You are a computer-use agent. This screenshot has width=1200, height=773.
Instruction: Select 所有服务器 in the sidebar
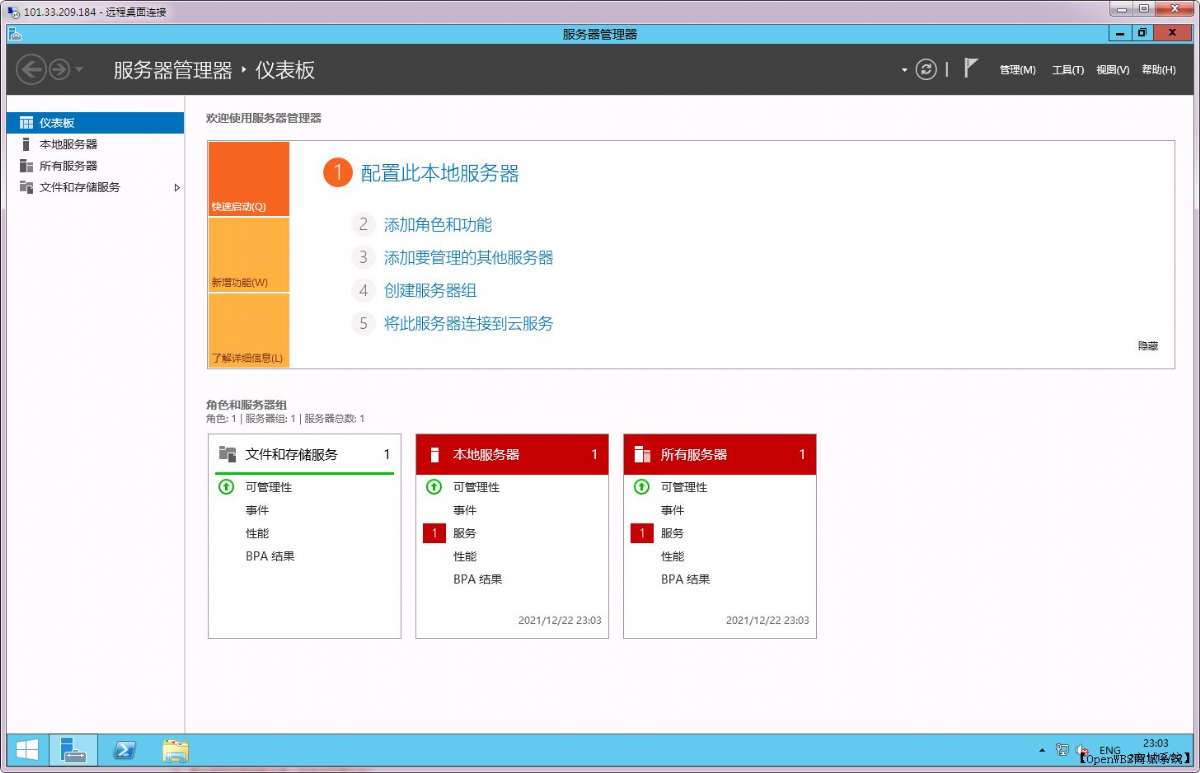pos(63,165)
